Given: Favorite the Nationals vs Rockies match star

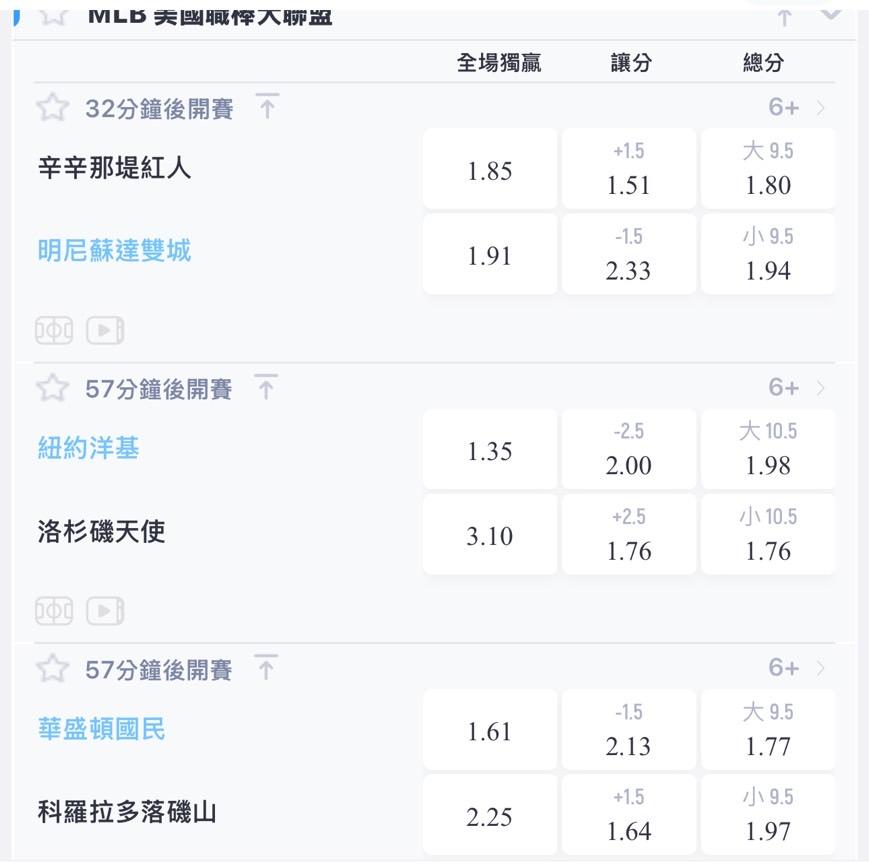Looking at the screenshot, I should tap(53, 668).
